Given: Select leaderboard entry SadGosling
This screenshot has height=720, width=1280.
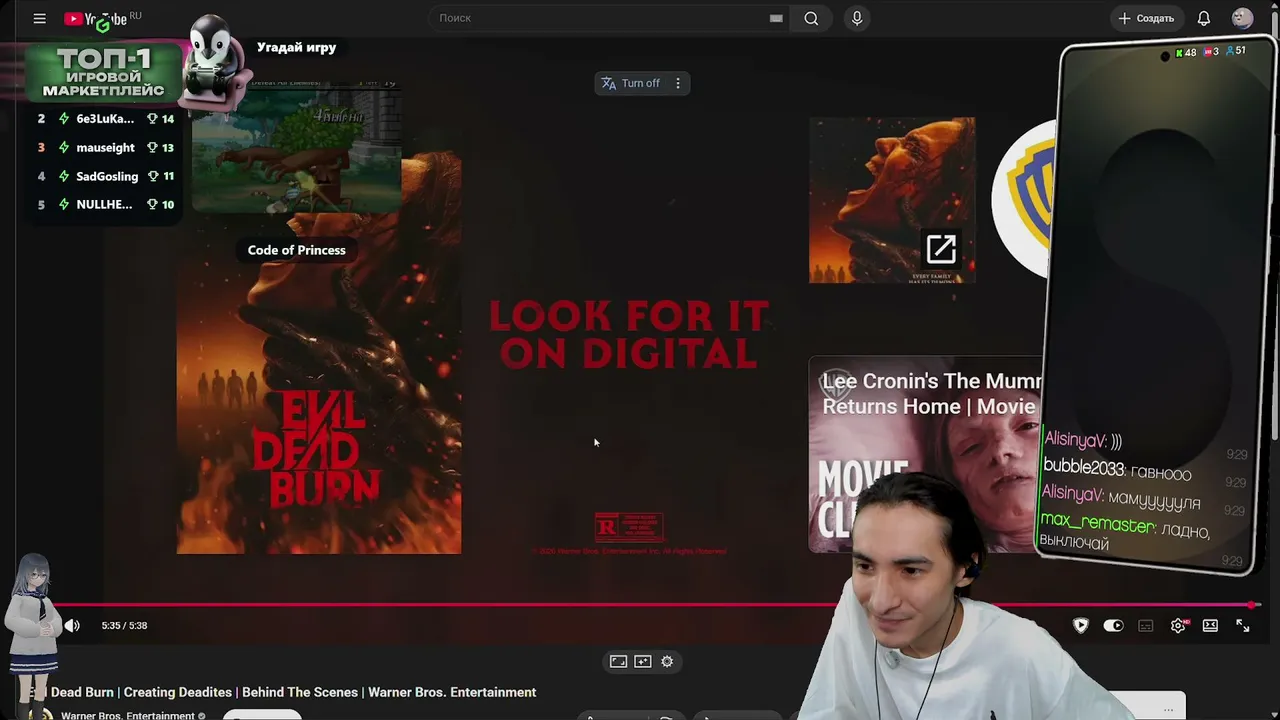Looking at the screenshot, I should (x=105, y=176).
